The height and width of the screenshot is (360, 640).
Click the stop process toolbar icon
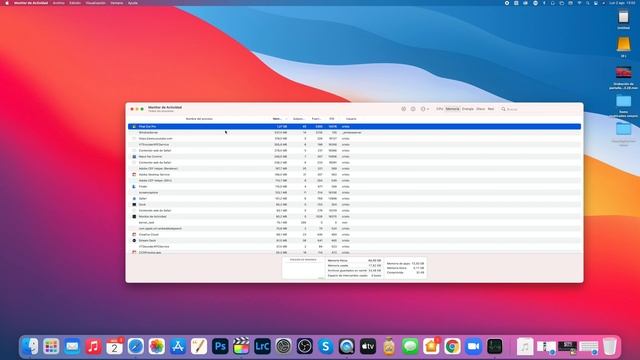(x=403, y=109)
